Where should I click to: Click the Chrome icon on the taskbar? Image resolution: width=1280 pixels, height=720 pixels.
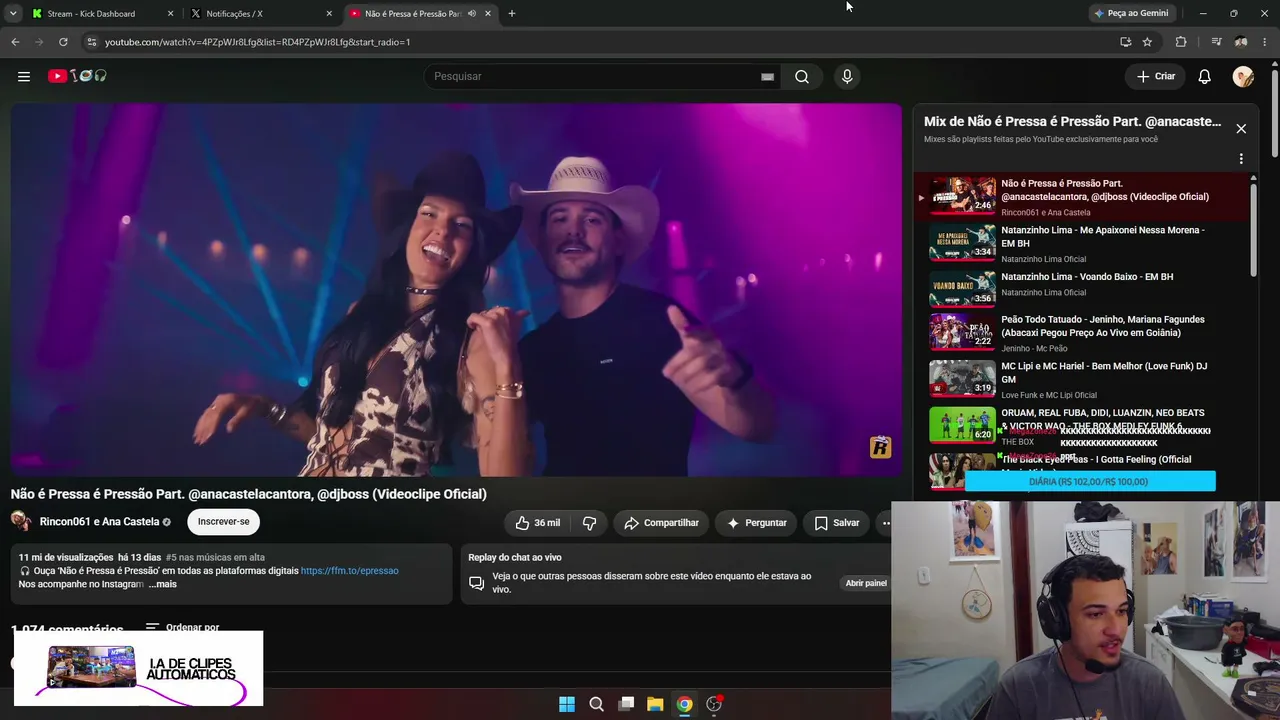coord(684,704)
